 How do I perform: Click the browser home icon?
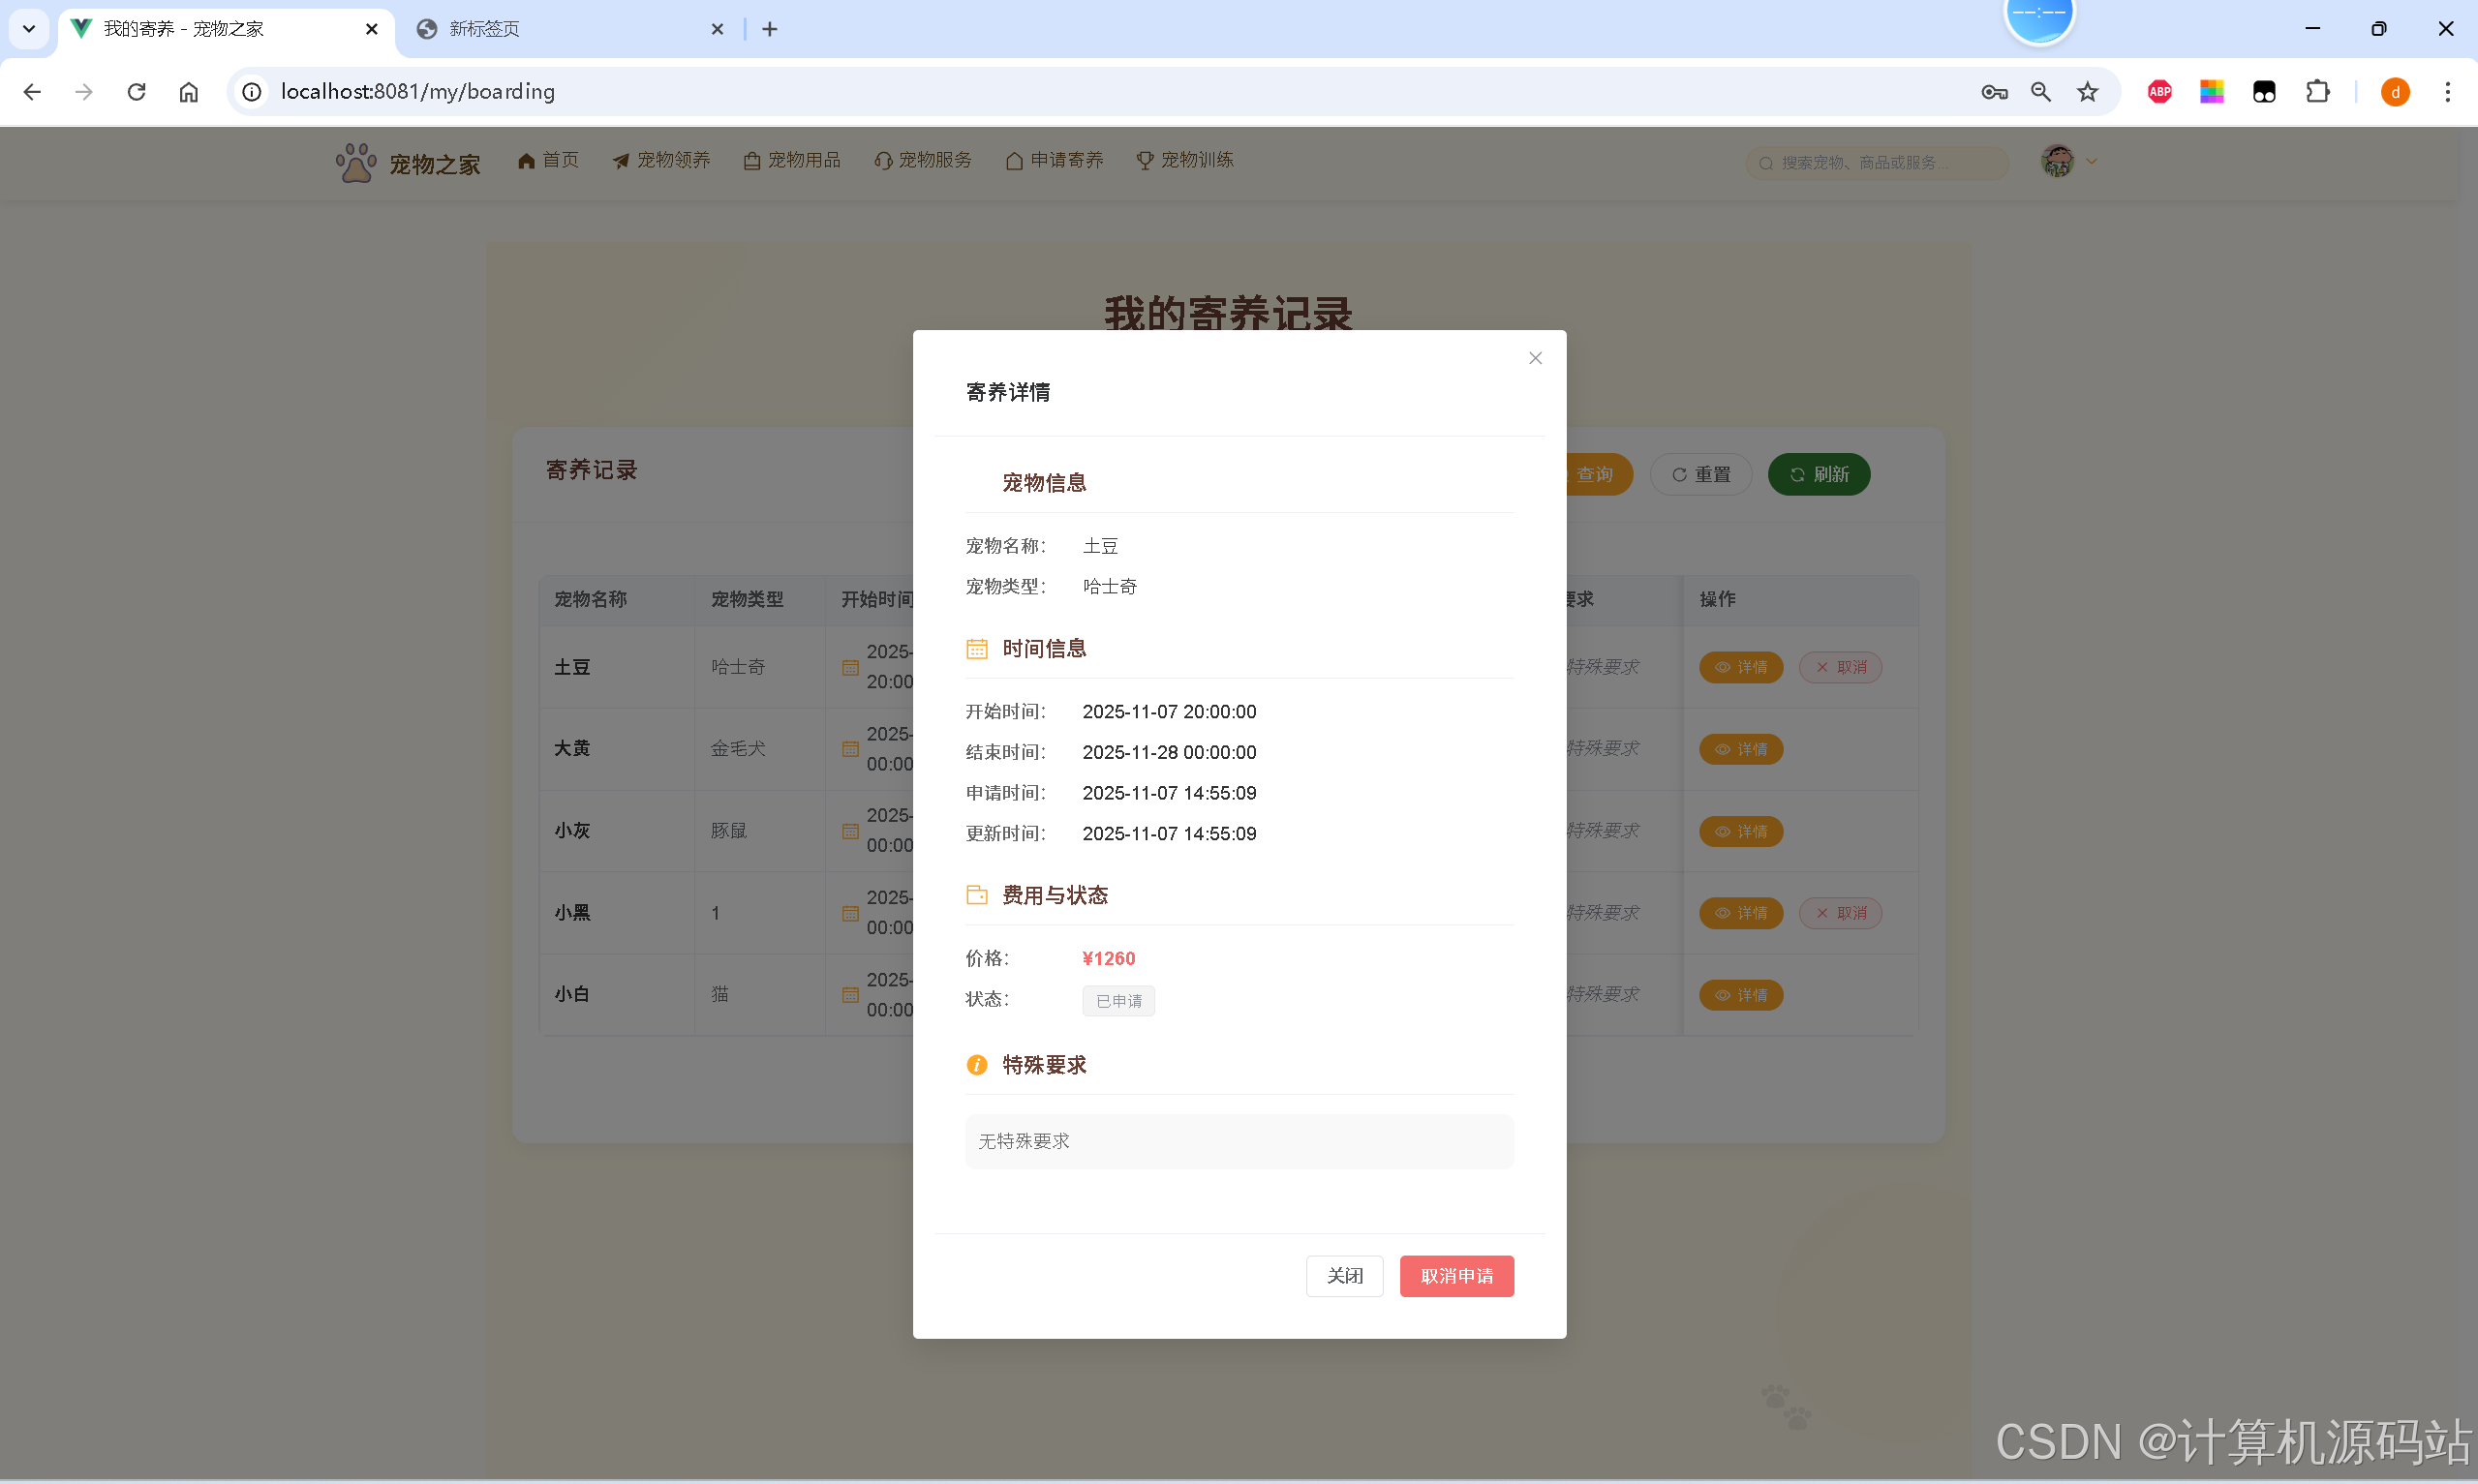point(189,92)
